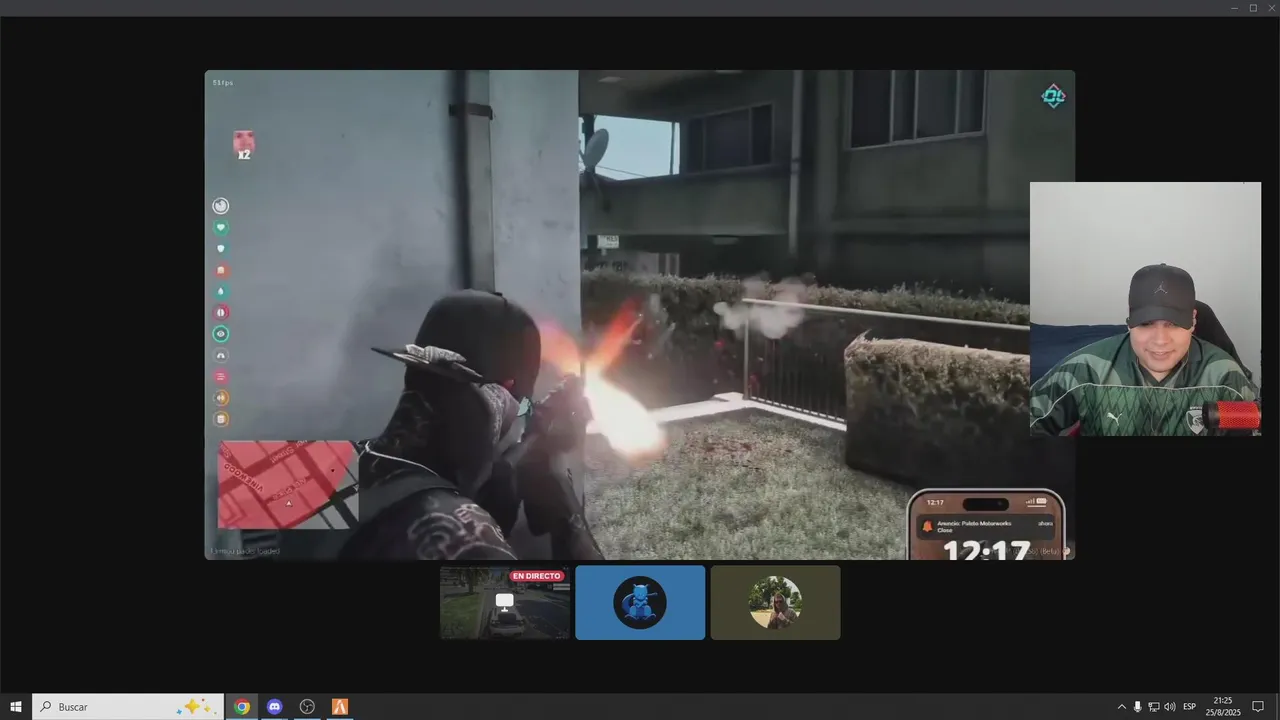The height and width of the screenshot is (720, 1280).
Task: Open the notification center icon
Action: [x=1258, y=707]
